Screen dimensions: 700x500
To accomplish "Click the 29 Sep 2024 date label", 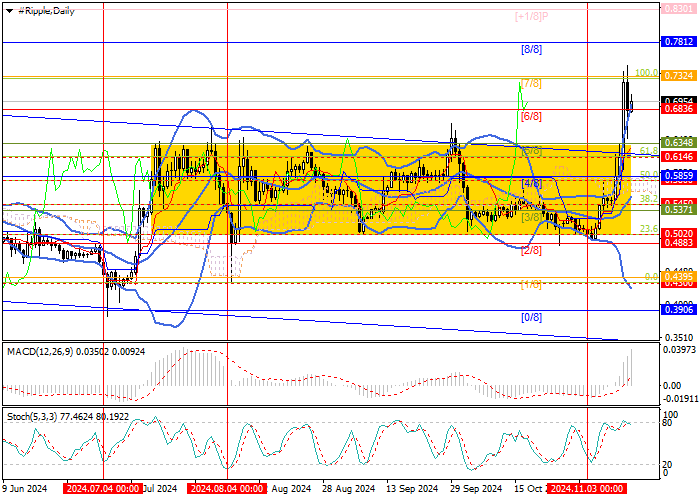I will pyautogui.click(x=476, y=488).
